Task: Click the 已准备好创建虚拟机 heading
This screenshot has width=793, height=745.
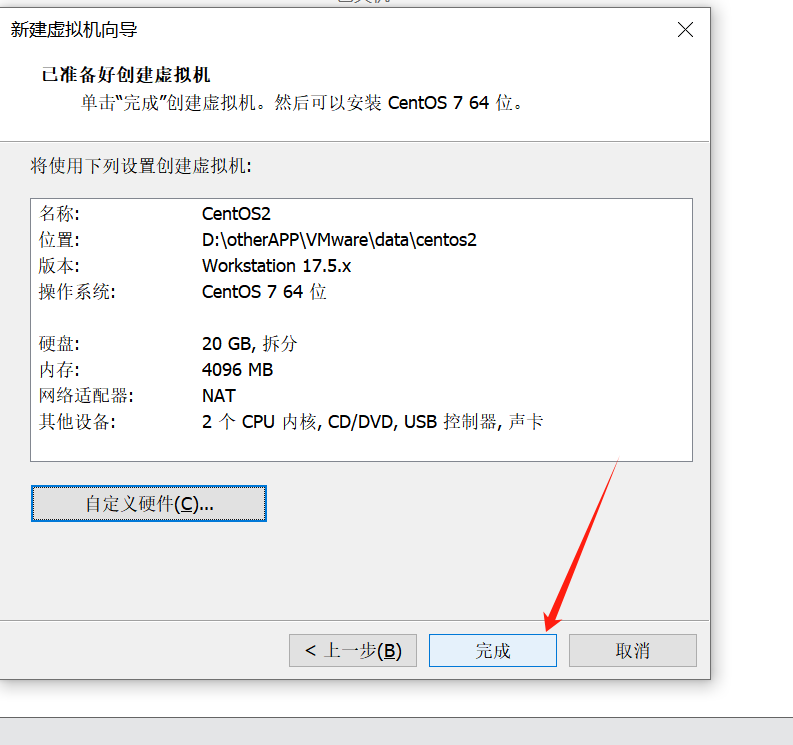Action: point(126,75)
